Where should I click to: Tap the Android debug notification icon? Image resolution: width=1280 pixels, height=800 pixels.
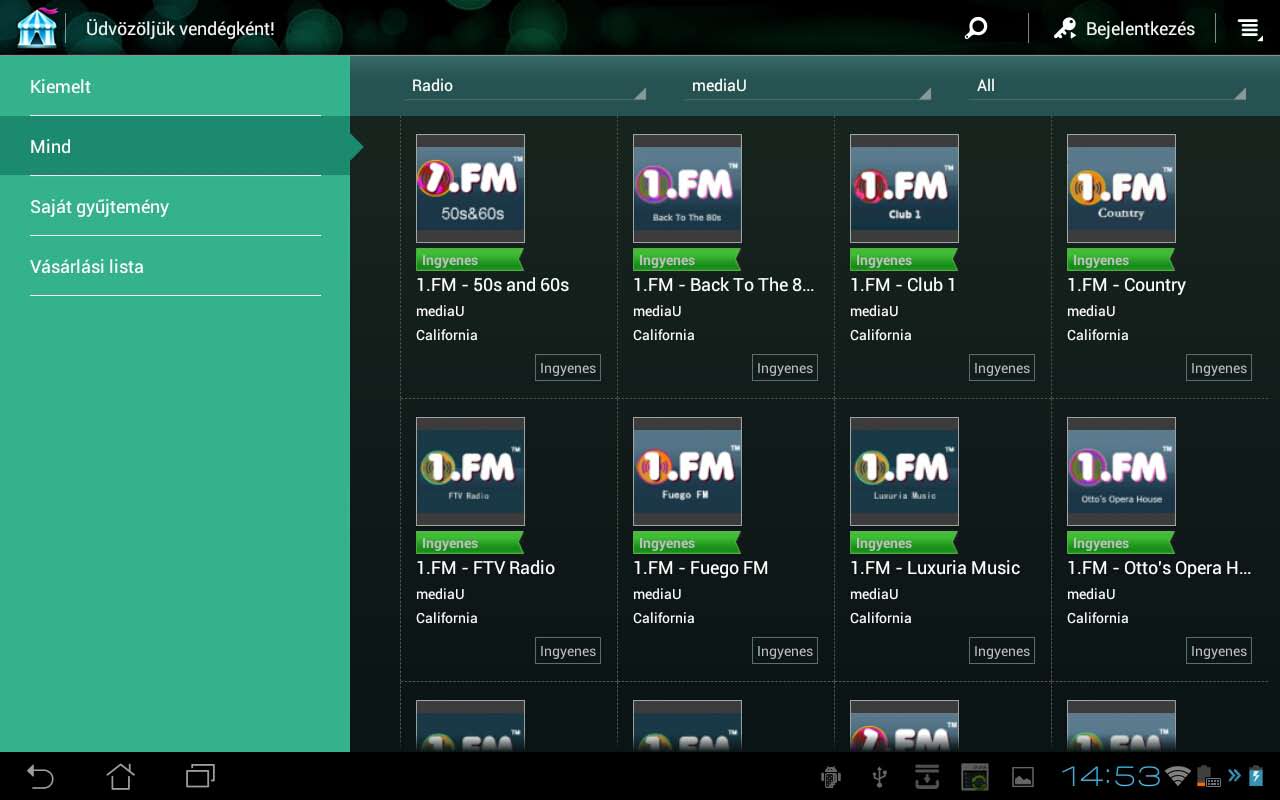pyautogui.click(x=830, y=777)
